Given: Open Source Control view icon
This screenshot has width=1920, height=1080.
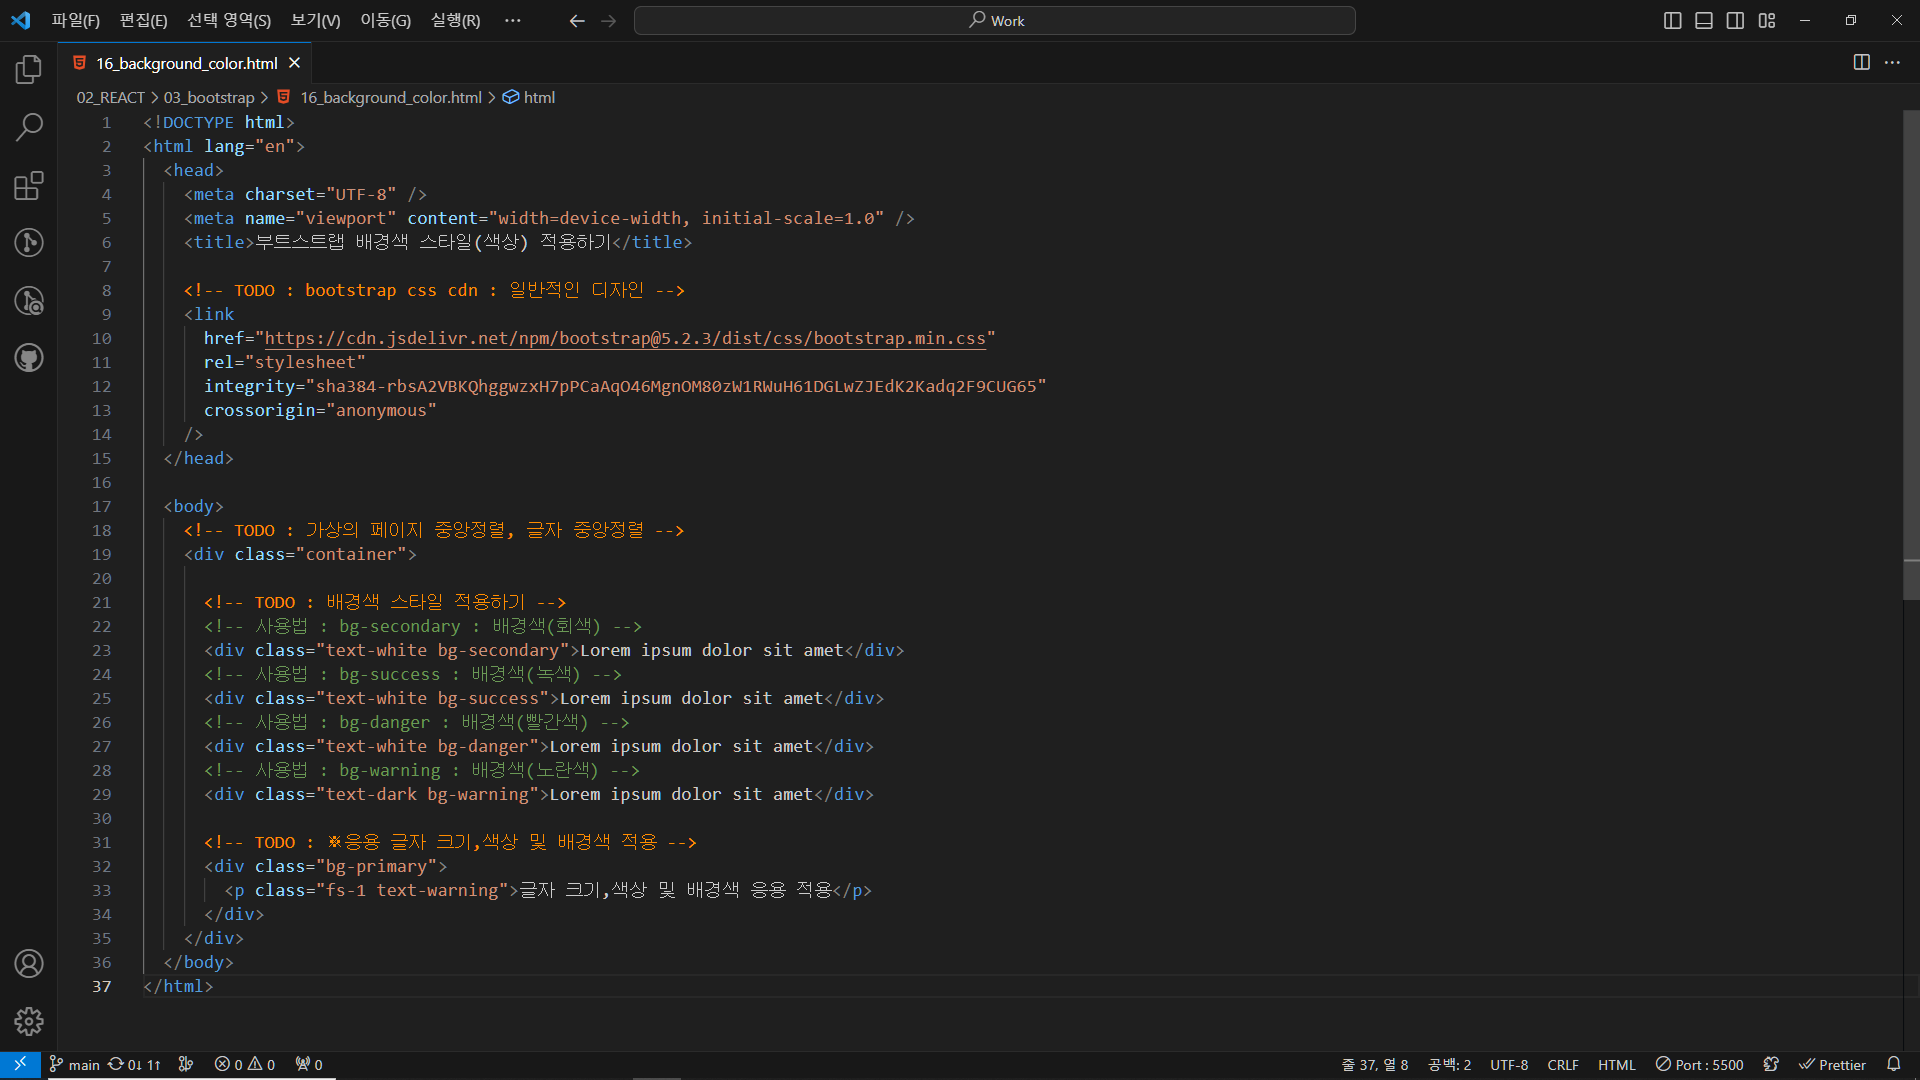Looking at the screenshot, I should point(29,242).
